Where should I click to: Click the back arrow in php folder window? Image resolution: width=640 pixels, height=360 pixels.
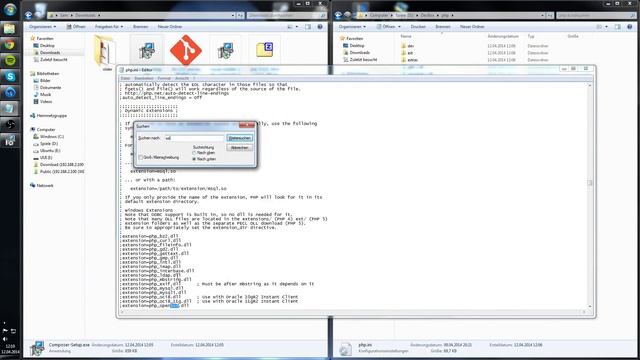point(338,15)
